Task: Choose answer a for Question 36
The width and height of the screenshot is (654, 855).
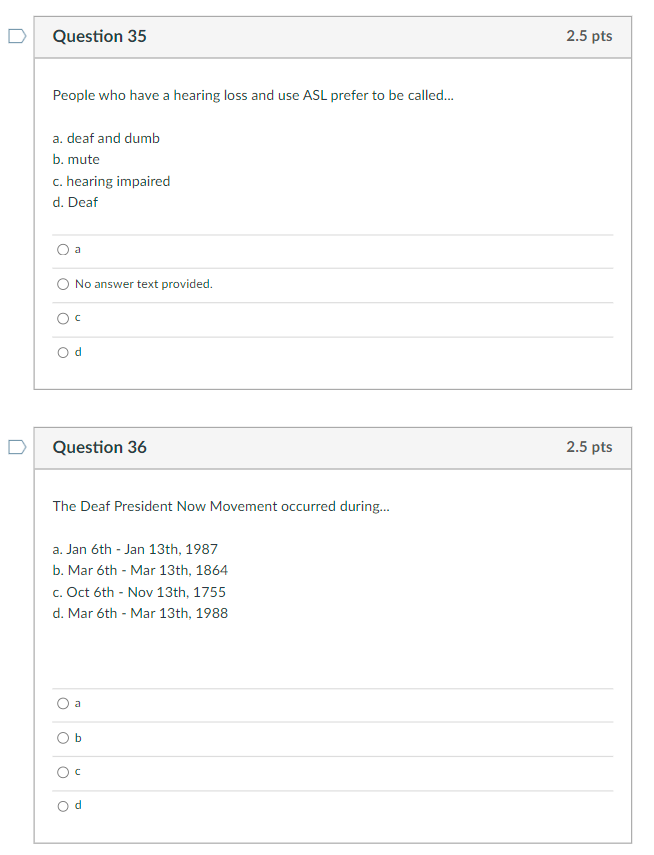Action: [x=63, y=704]
